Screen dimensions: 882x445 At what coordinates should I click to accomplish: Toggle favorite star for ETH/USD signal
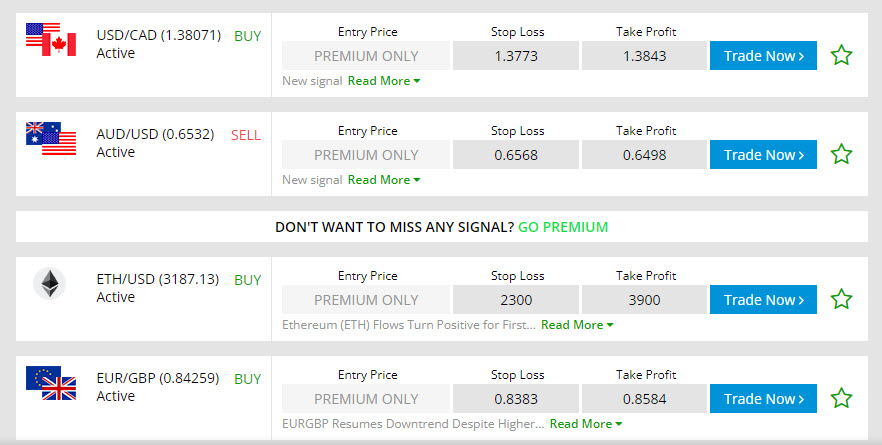[842, 299]
